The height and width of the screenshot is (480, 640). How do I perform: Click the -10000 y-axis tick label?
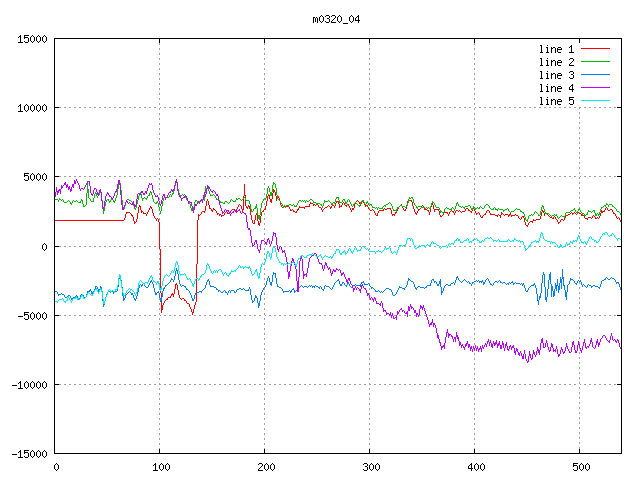coord(28,384)
